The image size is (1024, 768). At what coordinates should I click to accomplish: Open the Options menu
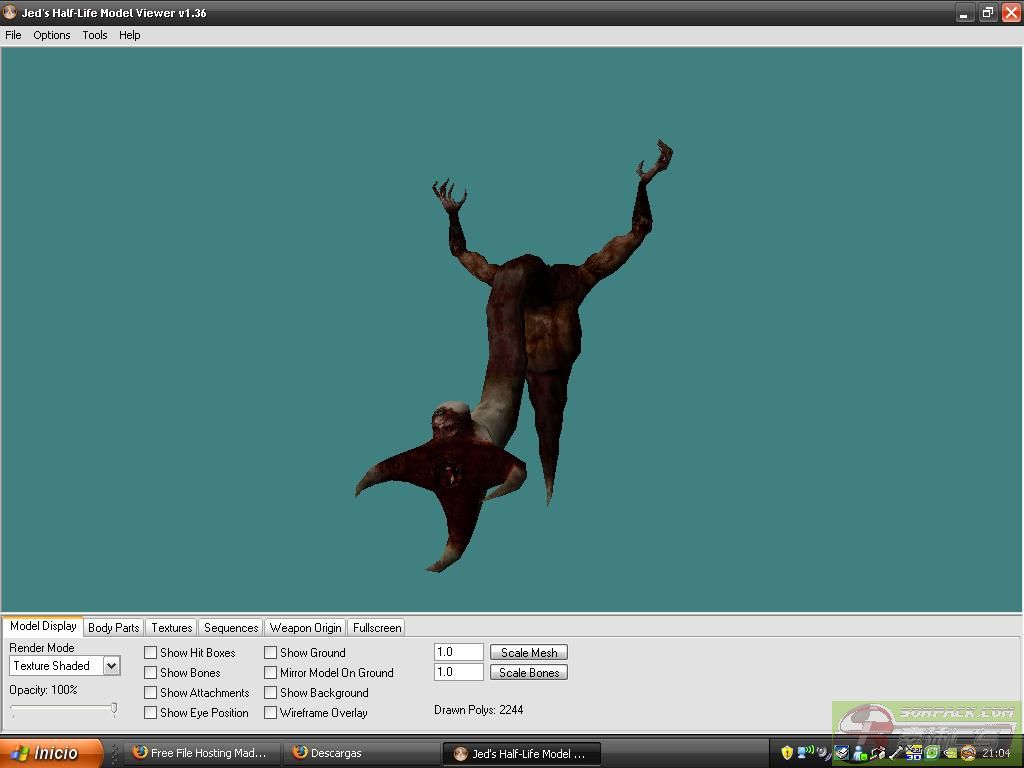[x=52, y=35]
